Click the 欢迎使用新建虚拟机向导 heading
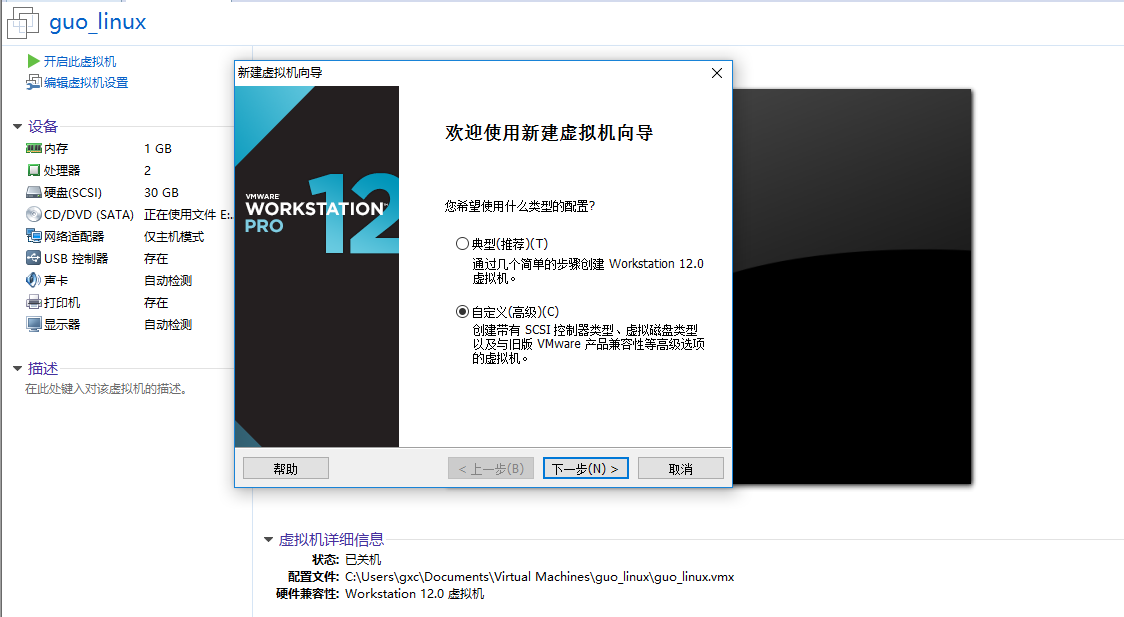This screenshot has height=617, width=1124. pyautogui.click(x=549, y=133)
